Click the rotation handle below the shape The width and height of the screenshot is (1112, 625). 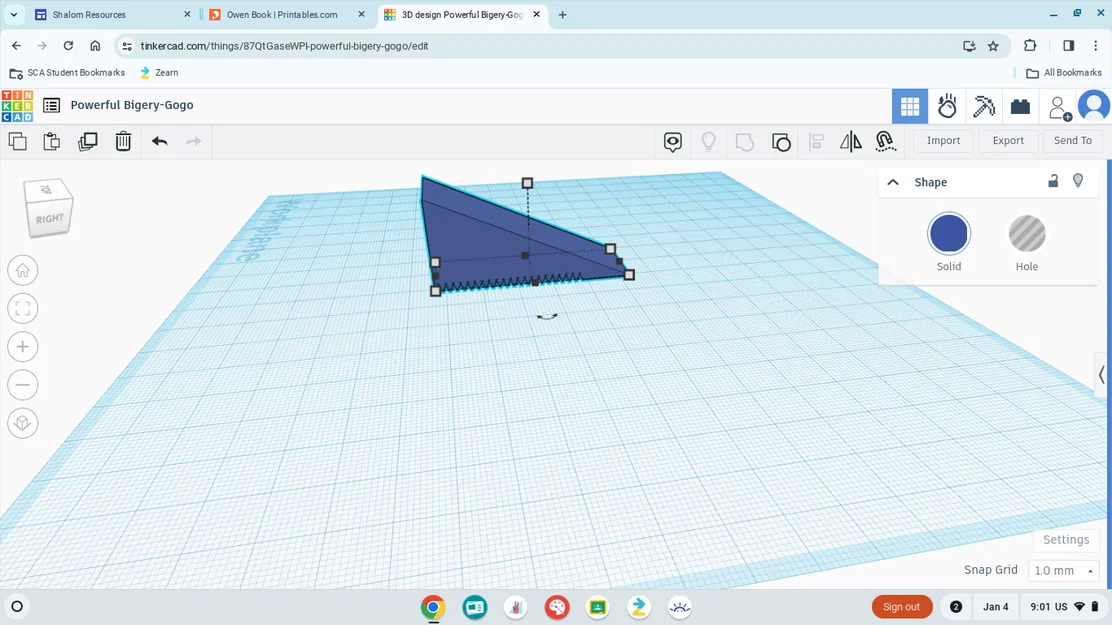547,316
